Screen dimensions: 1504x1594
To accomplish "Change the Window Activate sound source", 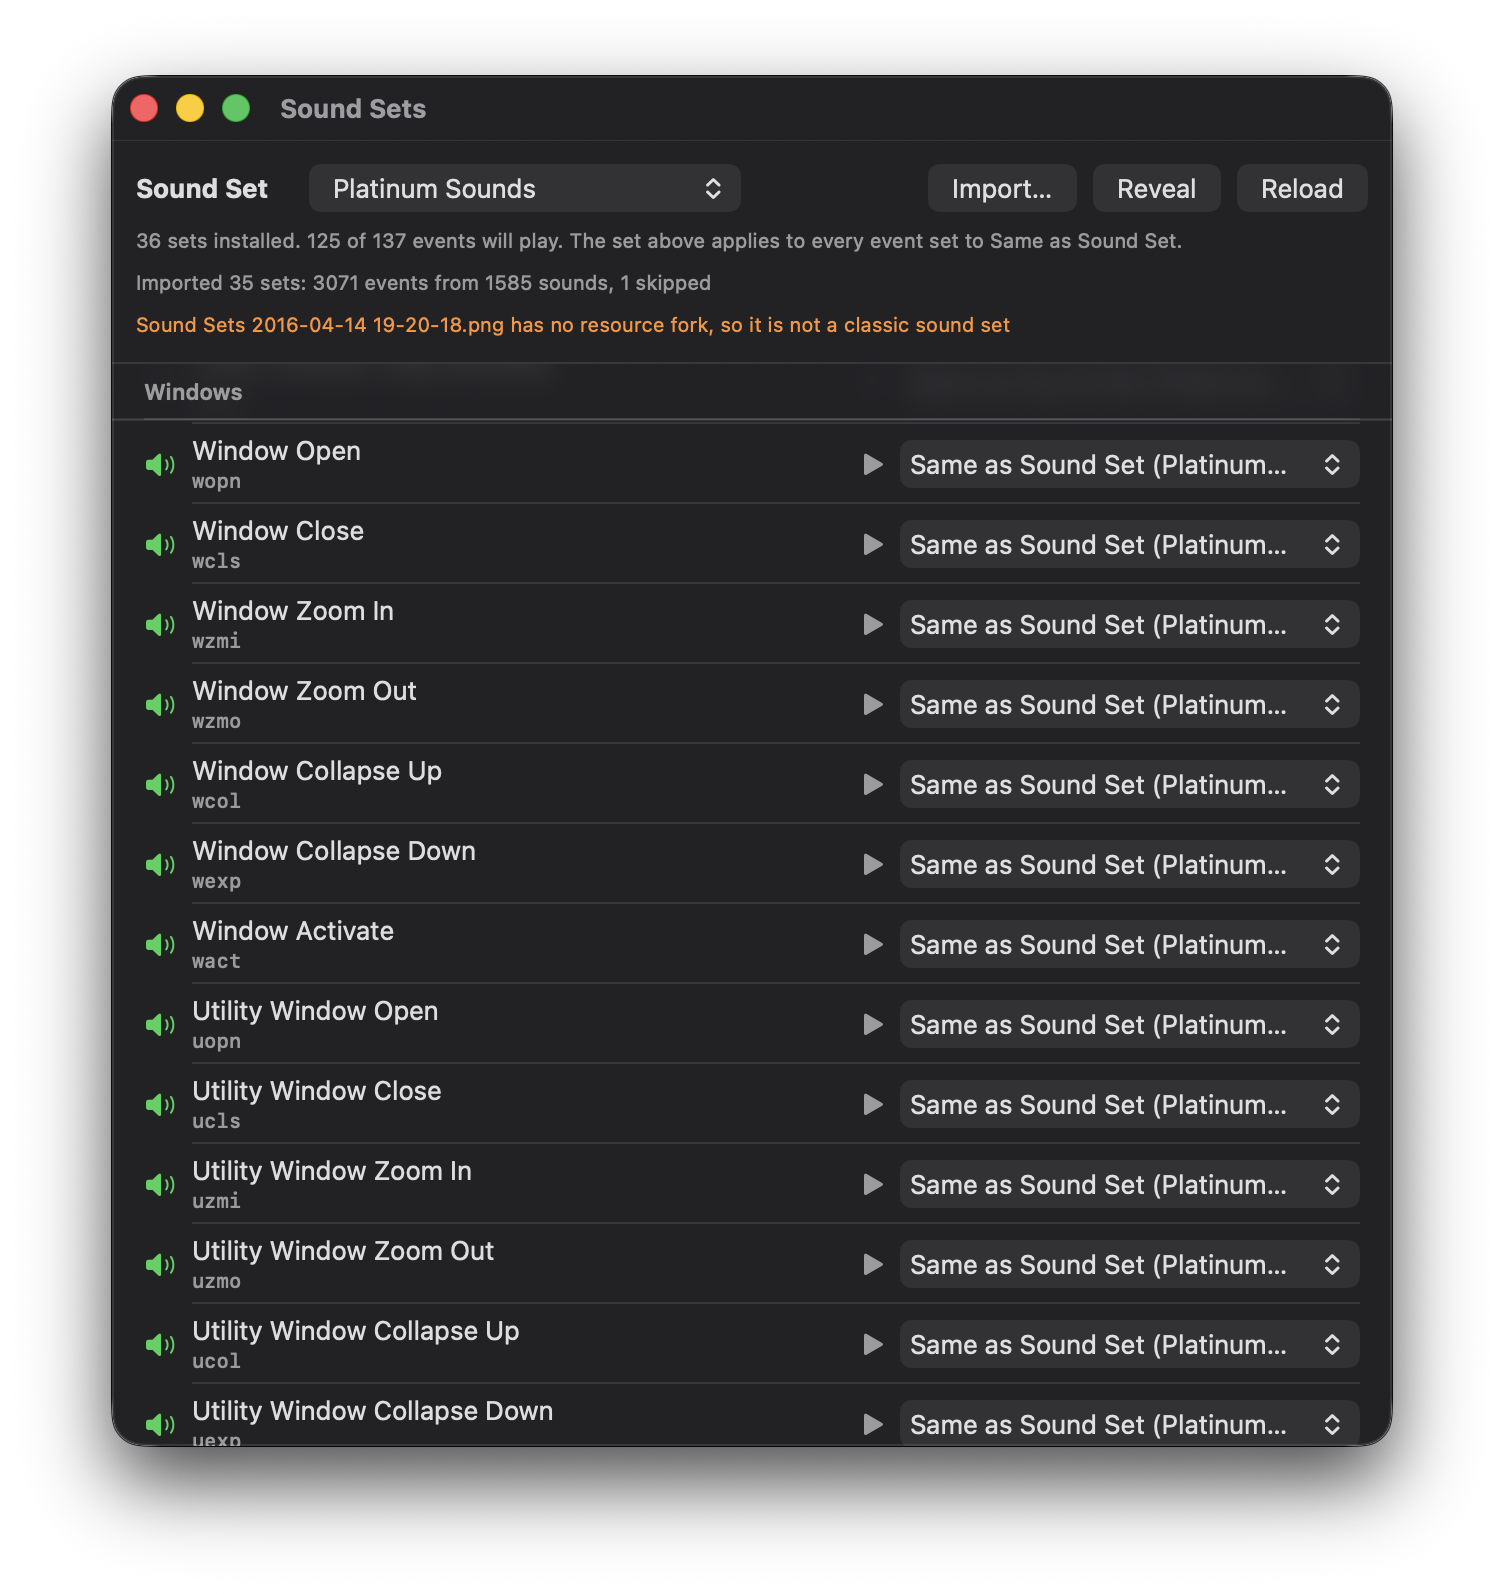I will tap(1129, 945).
